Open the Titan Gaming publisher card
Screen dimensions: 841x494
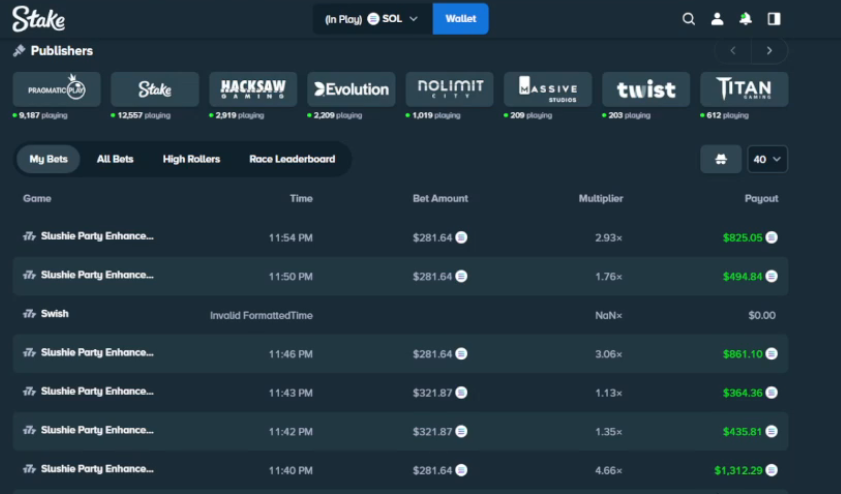(744, 89)
